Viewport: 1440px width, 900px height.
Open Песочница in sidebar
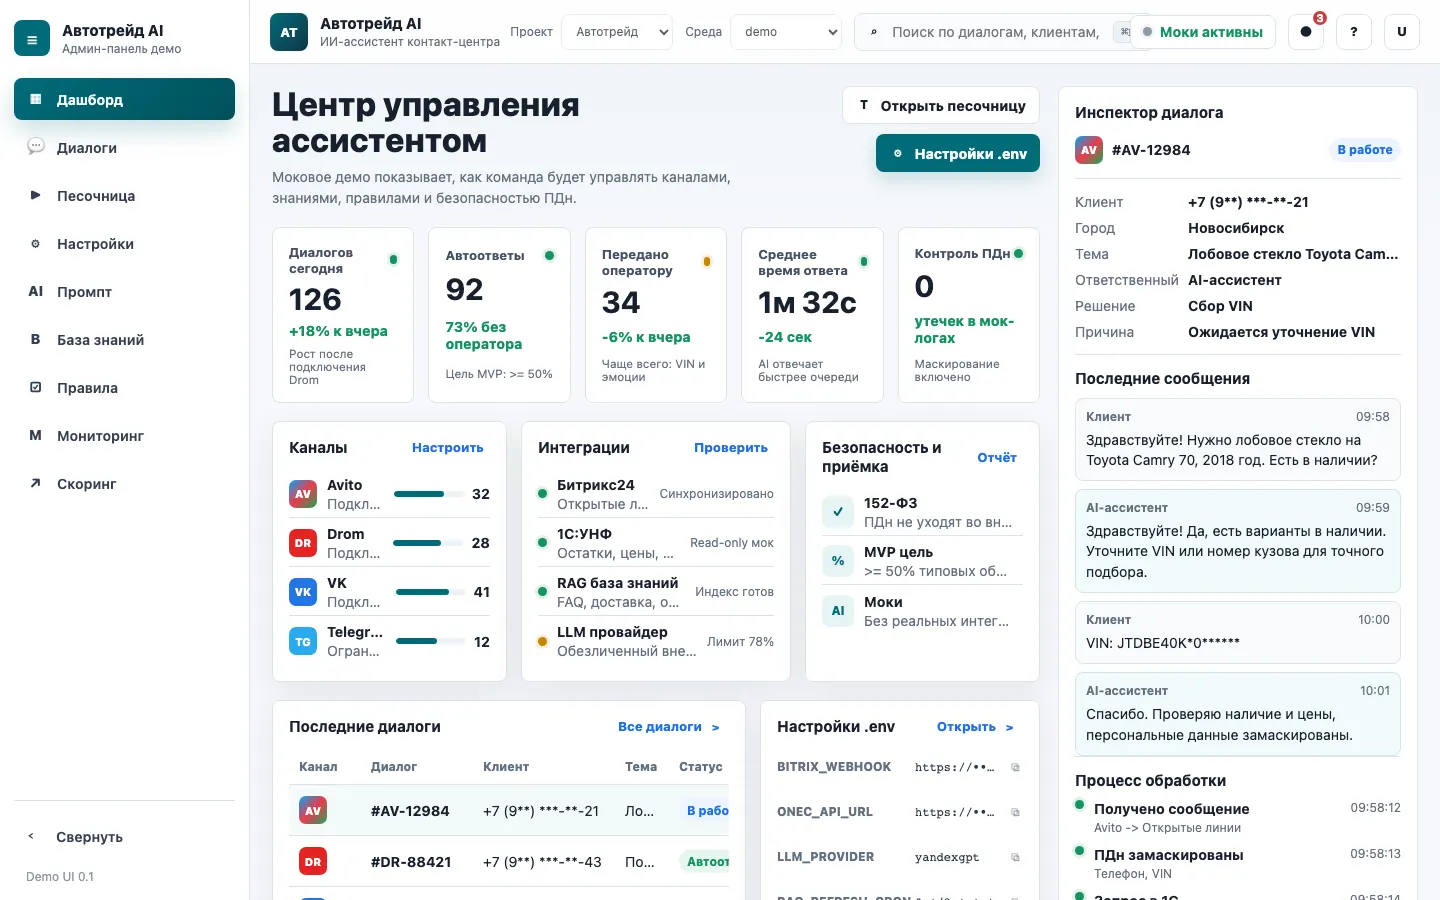tap(124, 195)
